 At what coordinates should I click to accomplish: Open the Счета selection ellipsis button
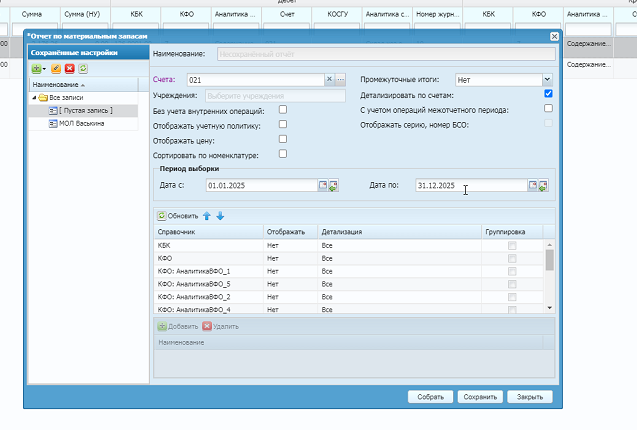tap(340, 79)
